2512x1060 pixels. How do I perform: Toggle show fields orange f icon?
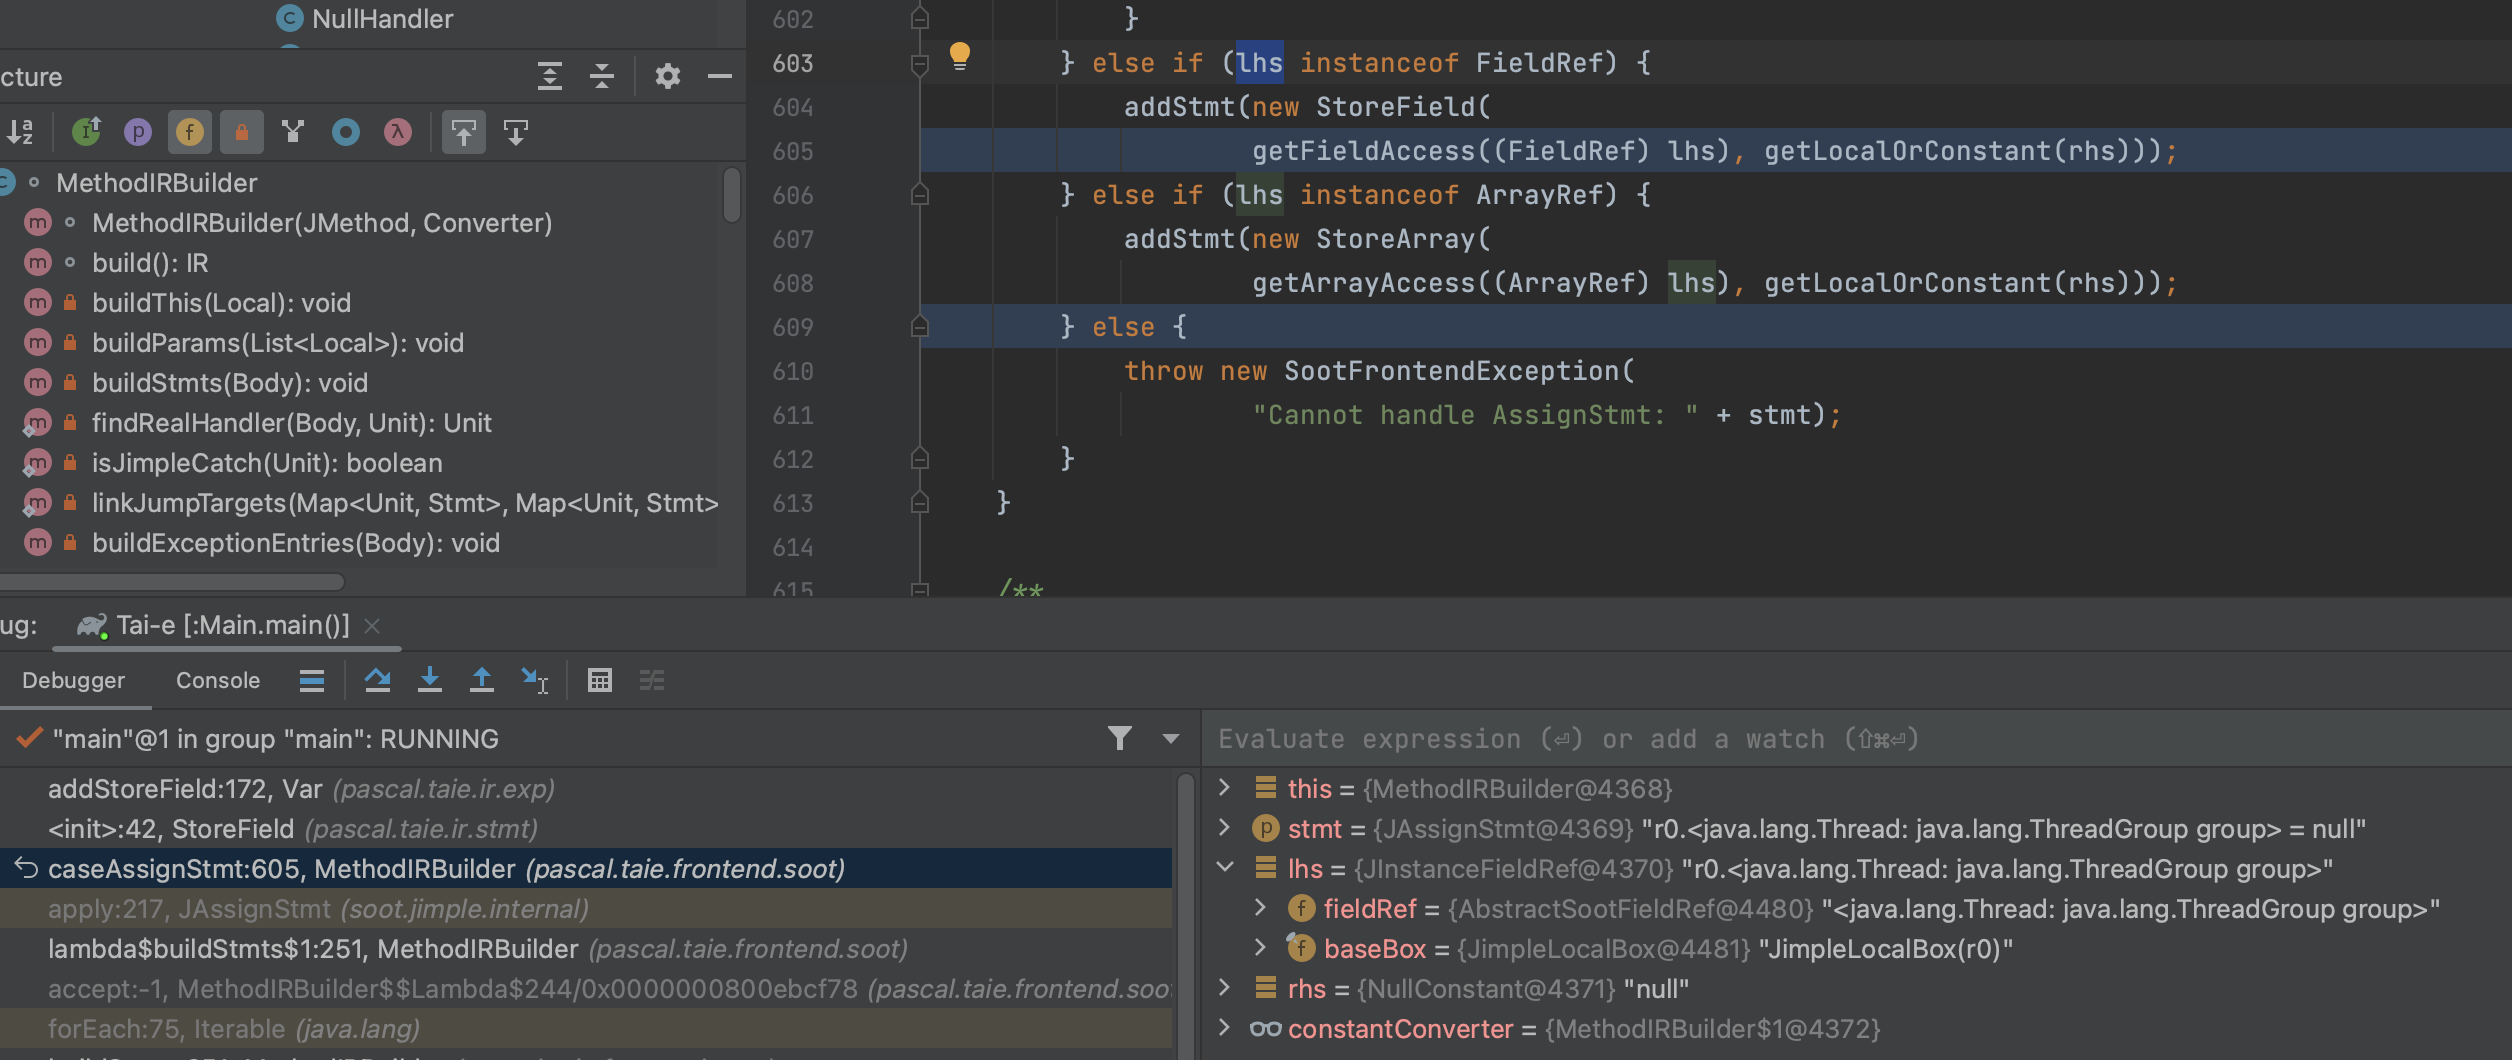pos(190,132)
